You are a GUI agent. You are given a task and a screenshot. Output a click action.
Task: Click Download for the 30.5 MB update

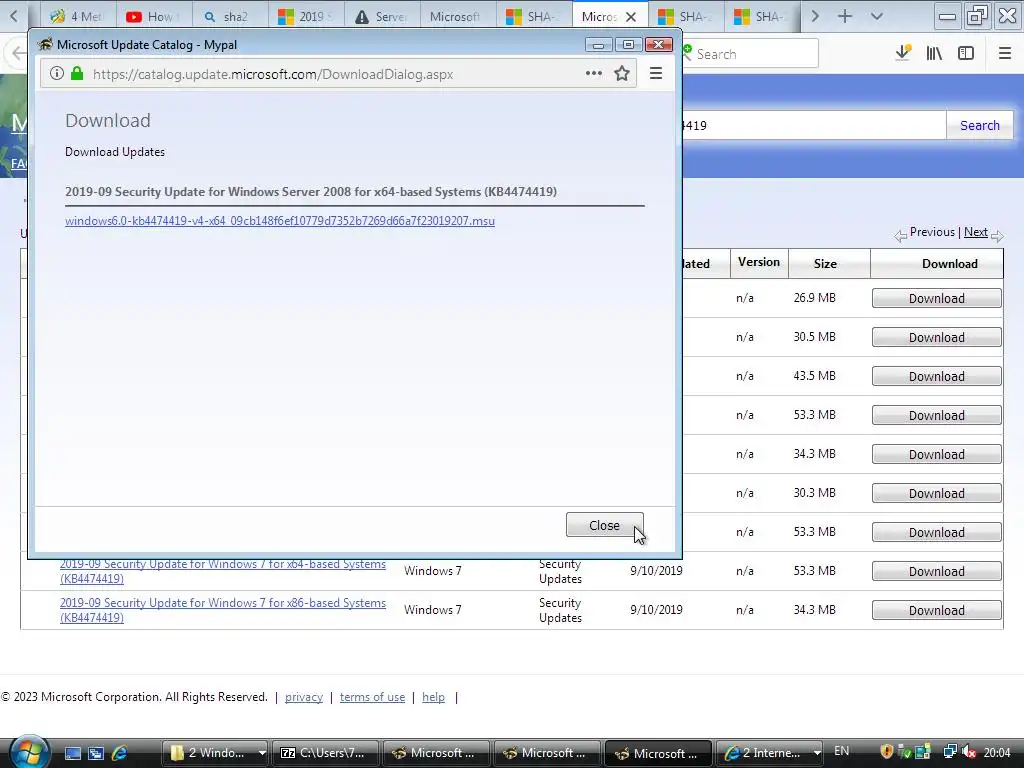click(936, 338)
